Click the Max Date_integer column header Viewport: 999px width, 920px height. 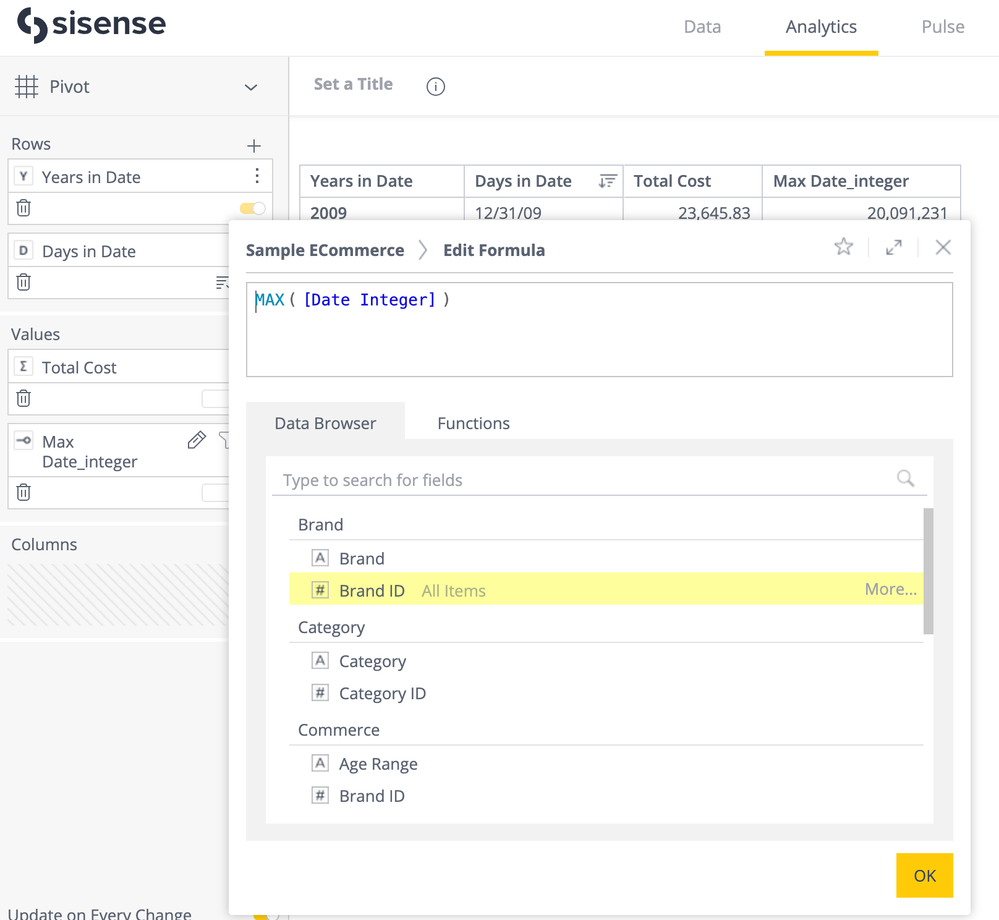coord(861,181)
